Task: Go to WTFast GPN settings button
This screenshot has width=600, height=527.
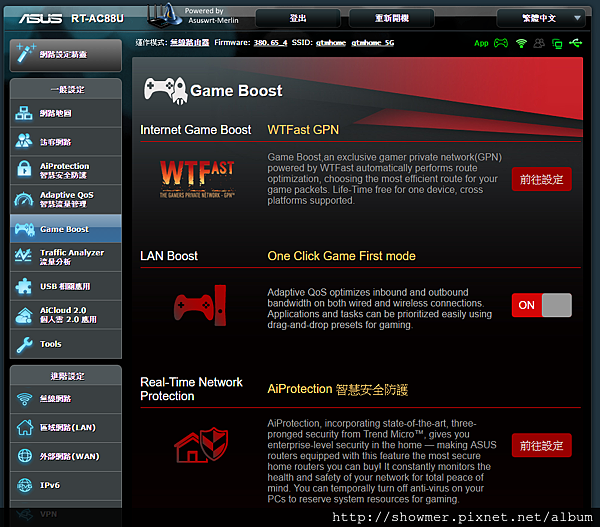Action: tap(541, 179)
